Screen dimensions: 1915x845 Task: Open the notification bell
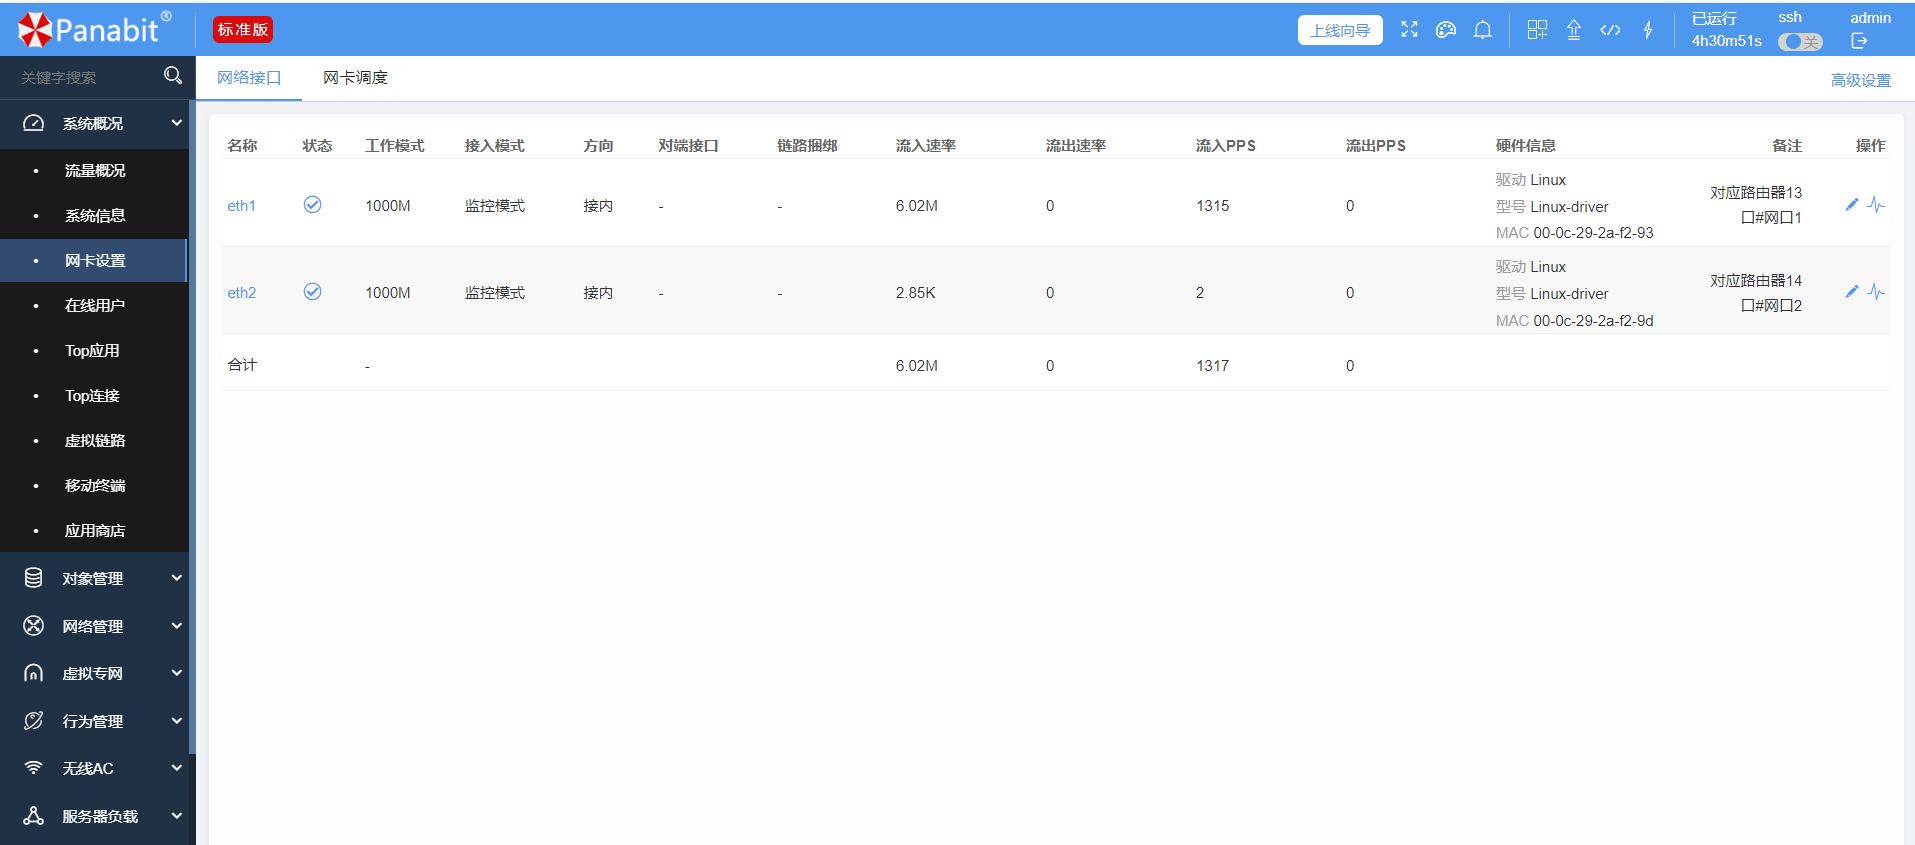[1482, 30]
